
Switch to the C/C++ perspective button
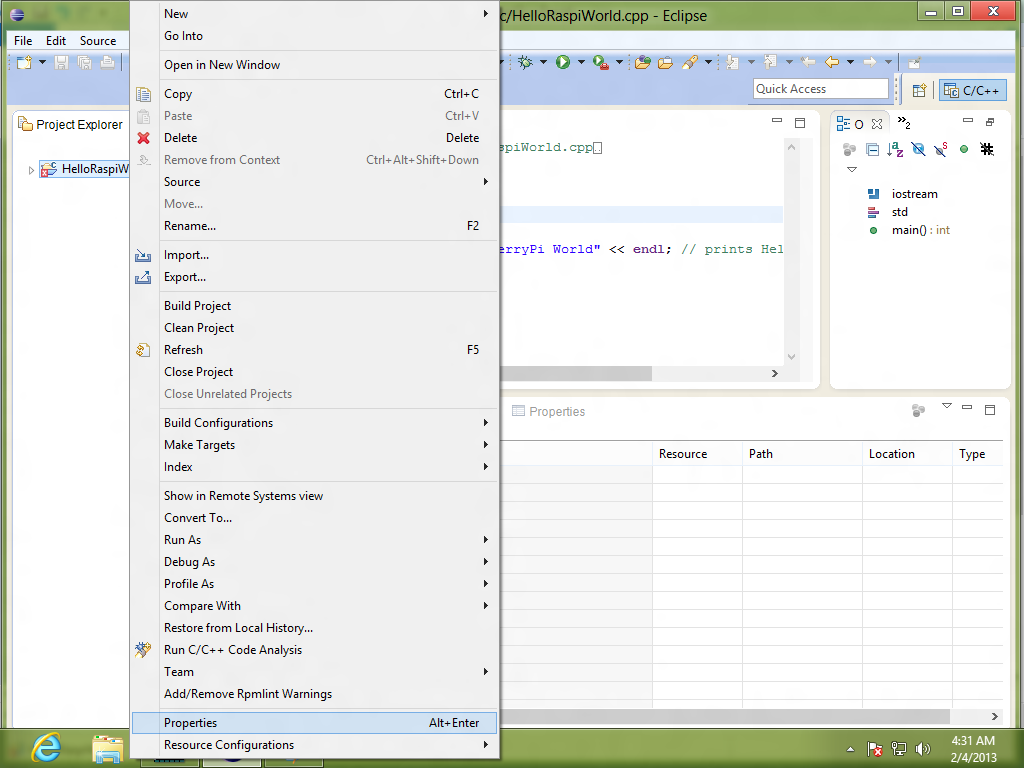[972, 90]
